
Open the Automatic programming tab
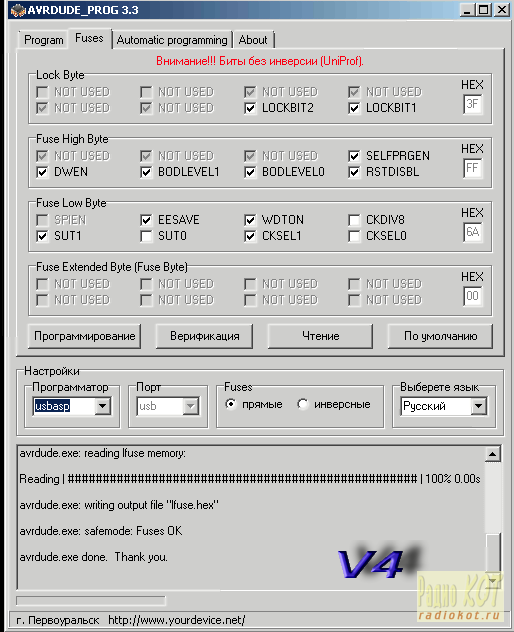coord(172,40)
